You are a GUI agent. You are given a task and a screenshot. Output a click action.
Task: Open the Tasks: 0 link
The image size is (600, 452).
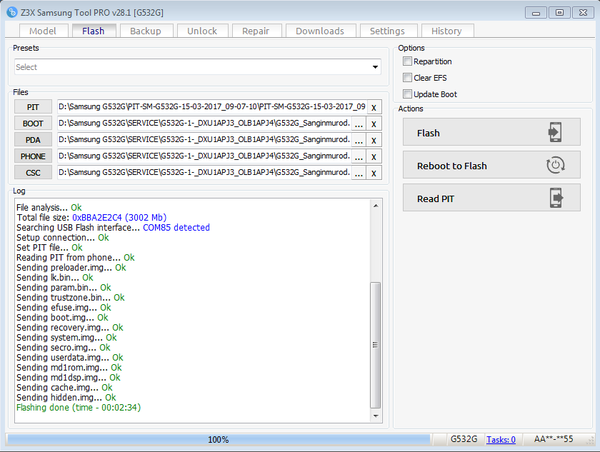(x=501, y=439)
